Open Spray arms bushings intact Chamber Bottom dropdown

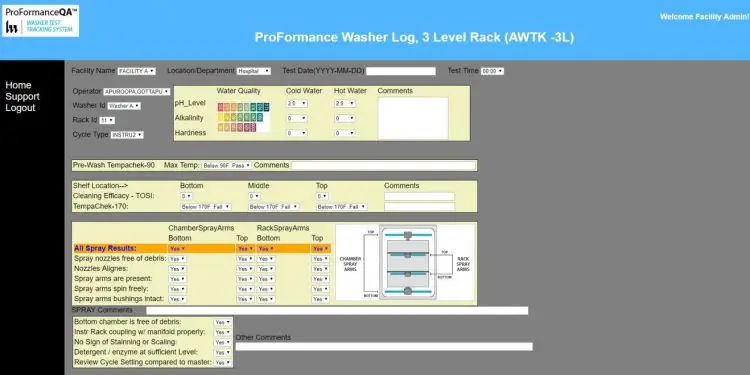[177, 299]
